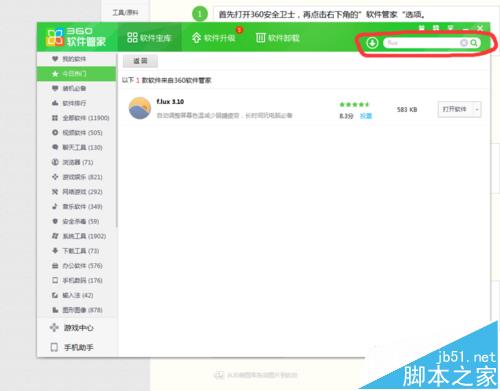Image resolution: width=500 pixels, height=391 pixels.
Task: Click the f.lux app icon
Action: tap(140, 108)
